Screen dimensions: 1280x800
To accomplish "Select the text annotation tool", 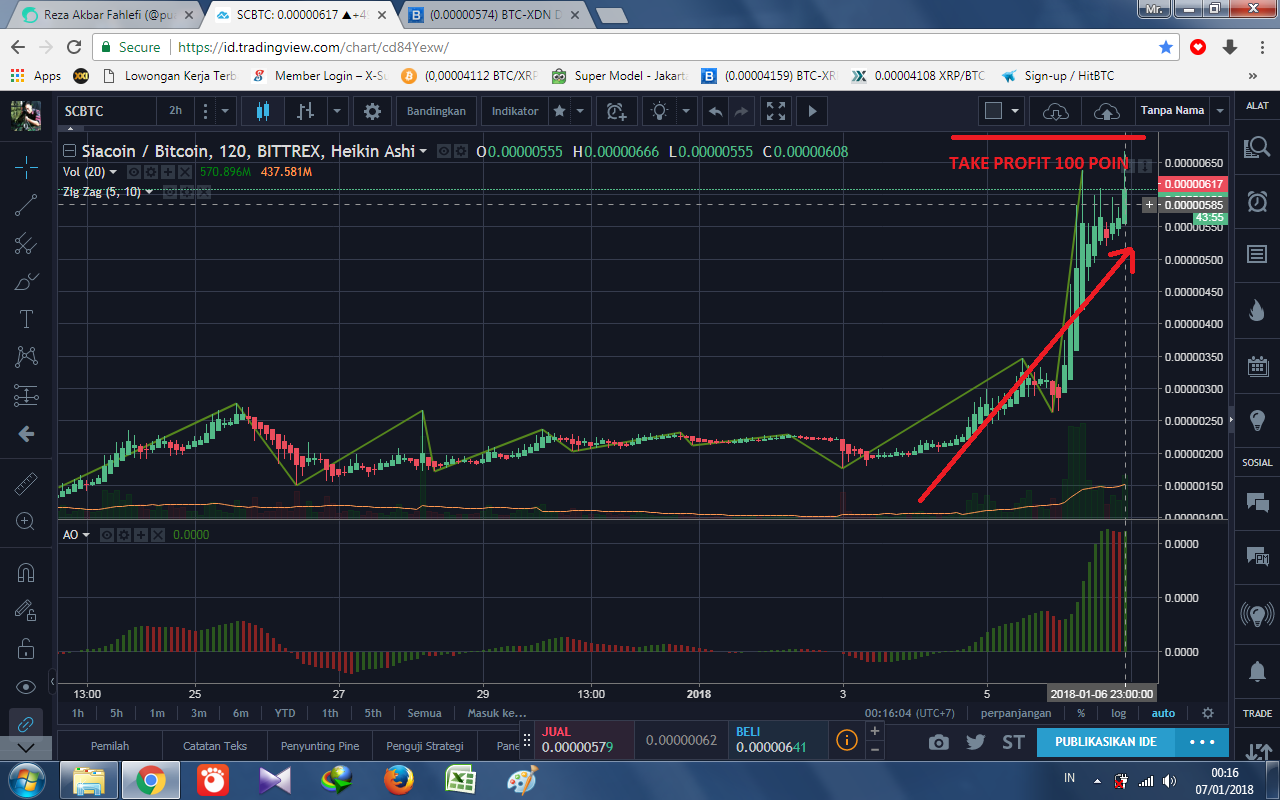I will pos(26,319).
